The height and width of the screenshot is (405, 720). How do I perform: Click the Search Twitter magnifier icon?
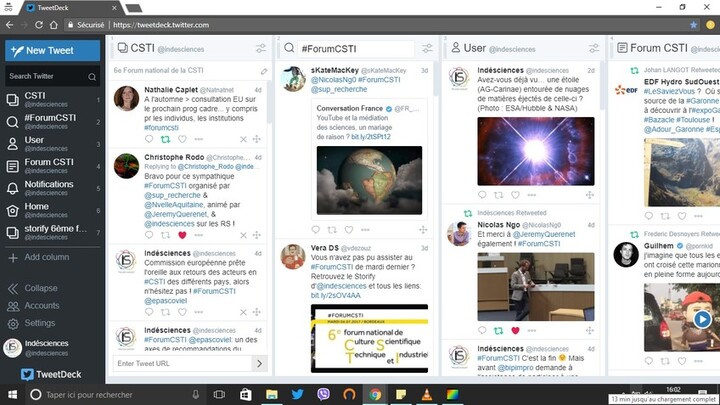pyautogui.click(x=92, y=77)
